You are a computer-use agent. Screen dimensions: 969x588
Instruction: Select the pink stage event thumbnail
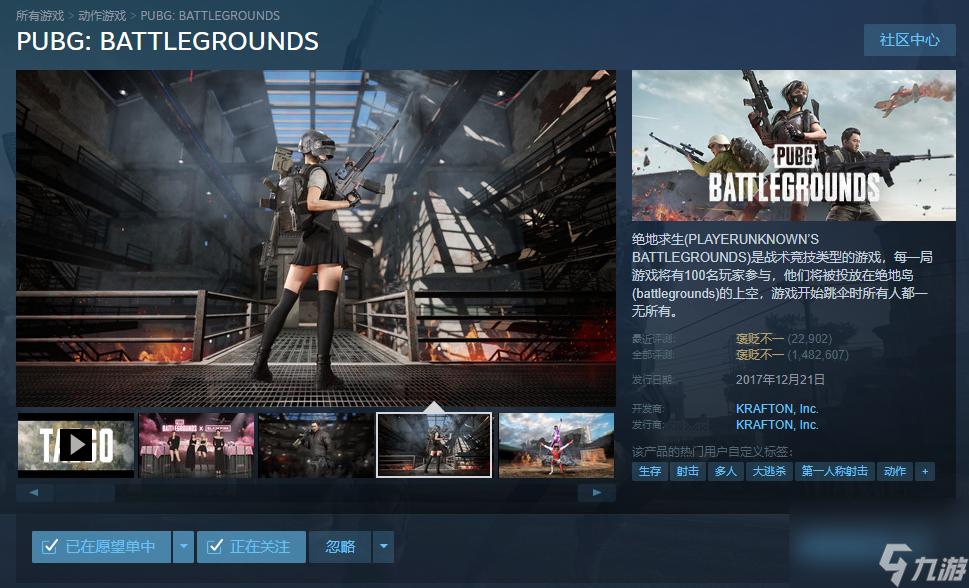196,445
